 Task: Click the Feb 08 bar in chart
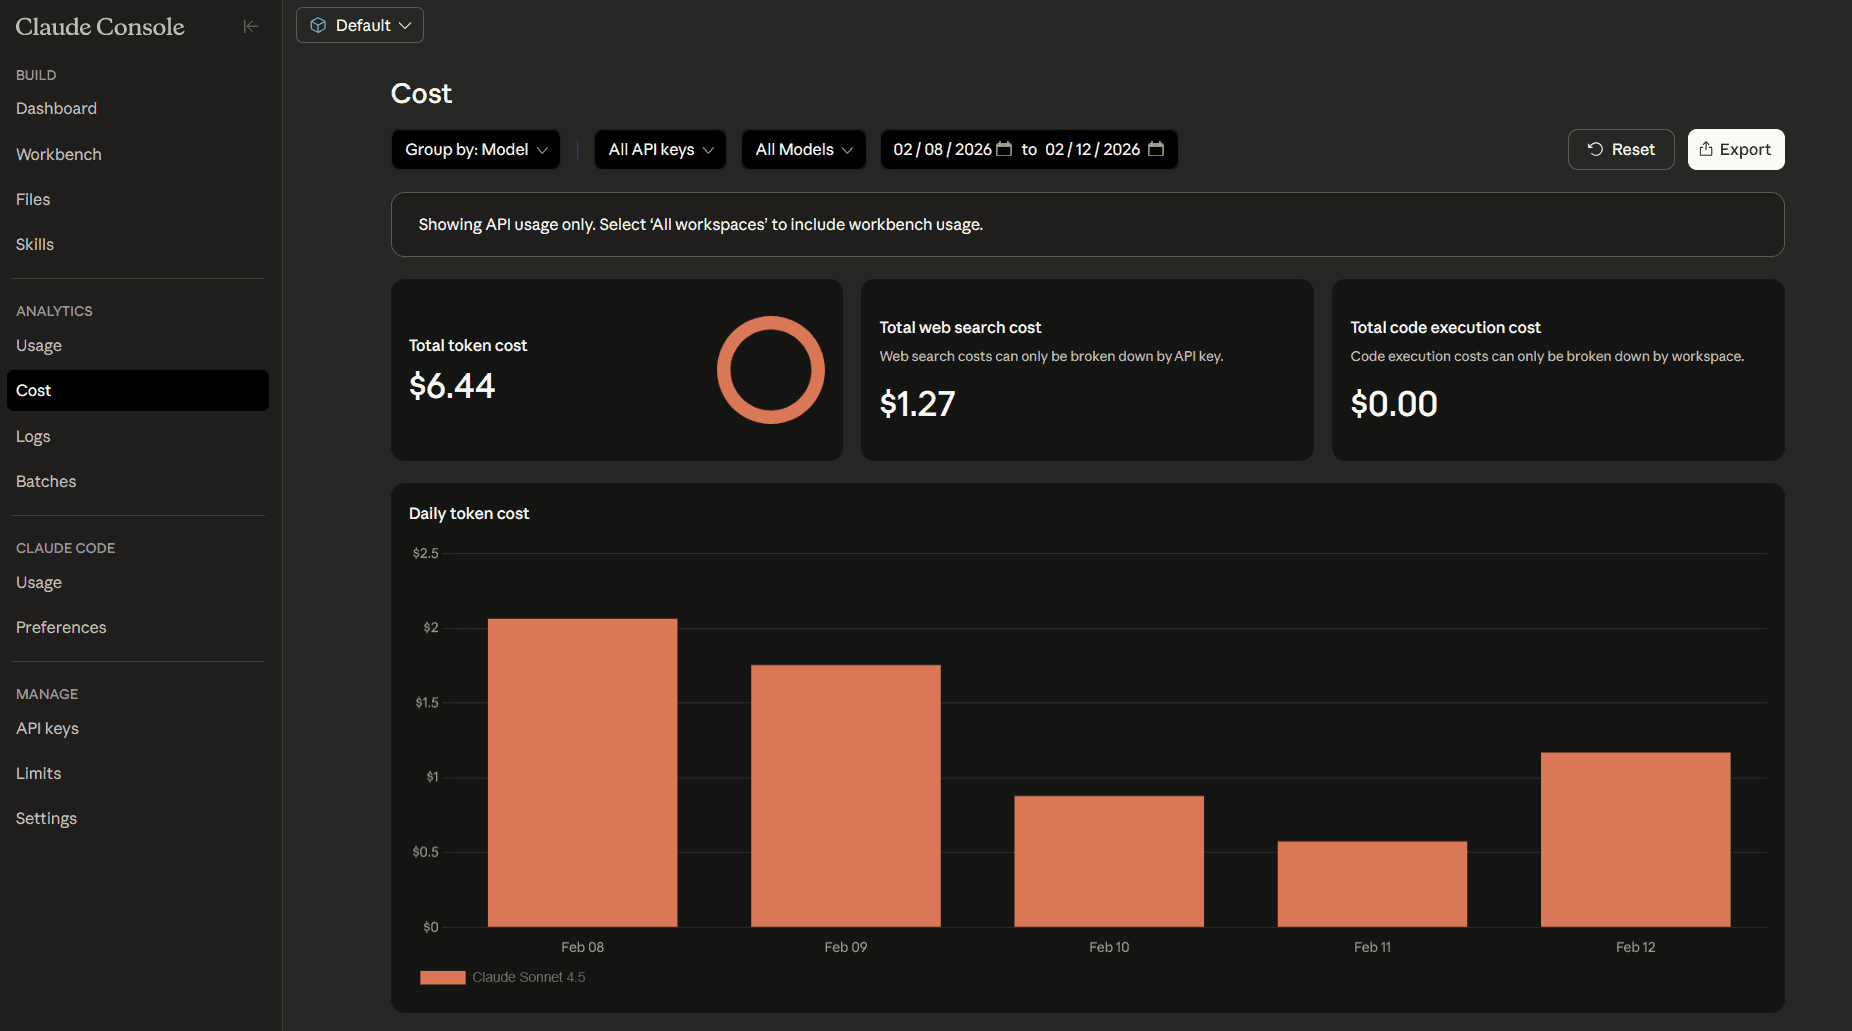pos(582,772)
